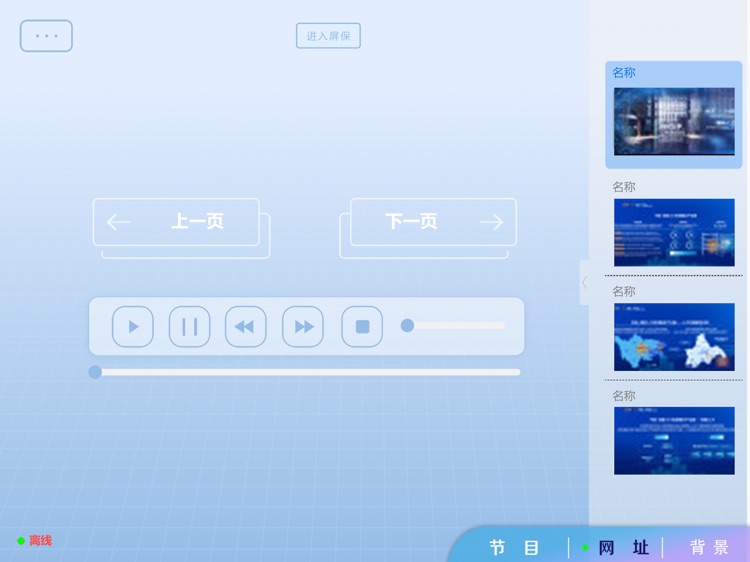Collapse the right panel with chevron arrow
Viewport: 750px width, 562px height.
point(585,283)
